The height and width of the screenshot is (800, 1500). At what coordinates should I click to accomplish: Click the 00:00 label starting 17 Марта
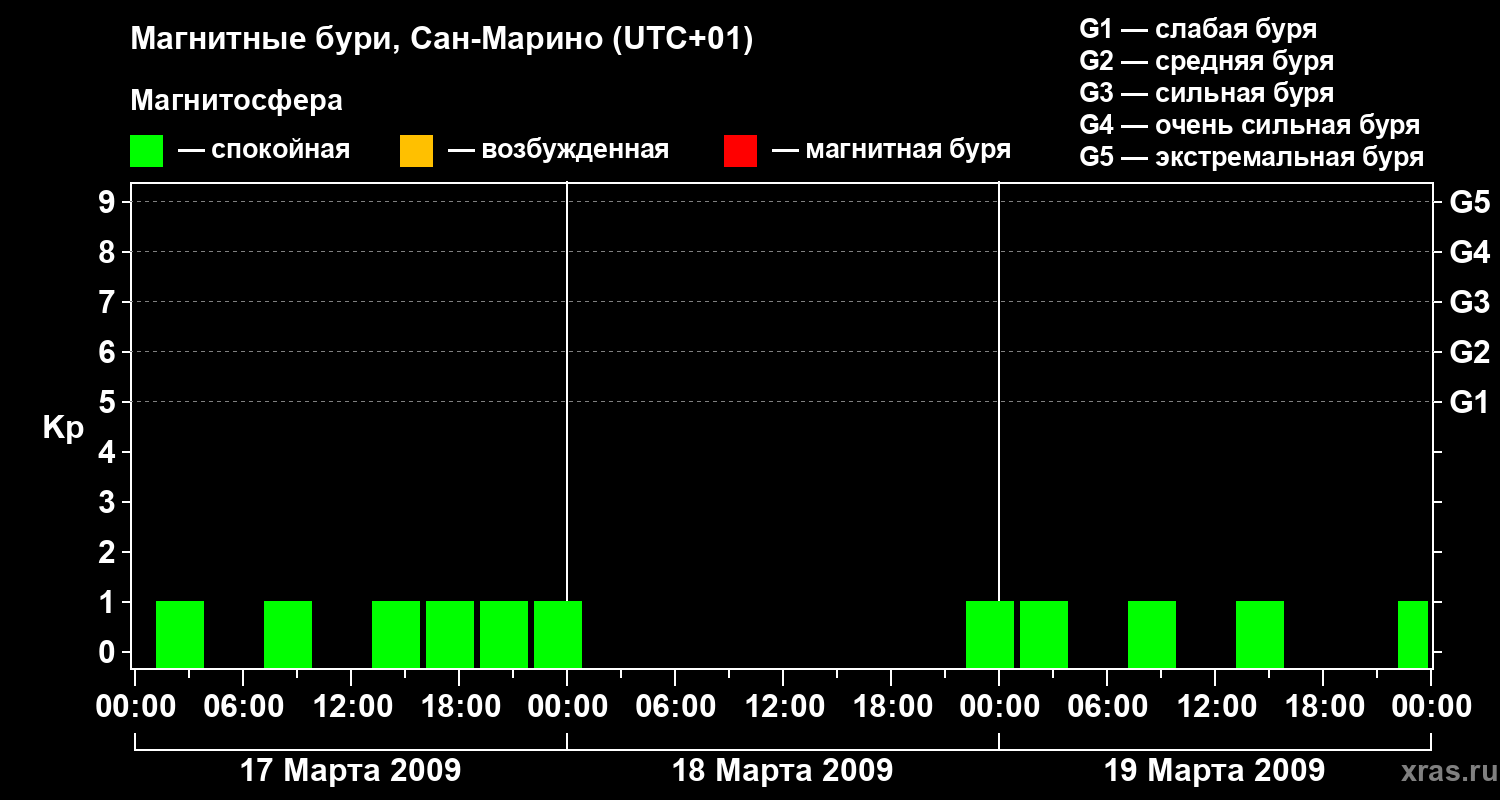[x=135, y=707]
